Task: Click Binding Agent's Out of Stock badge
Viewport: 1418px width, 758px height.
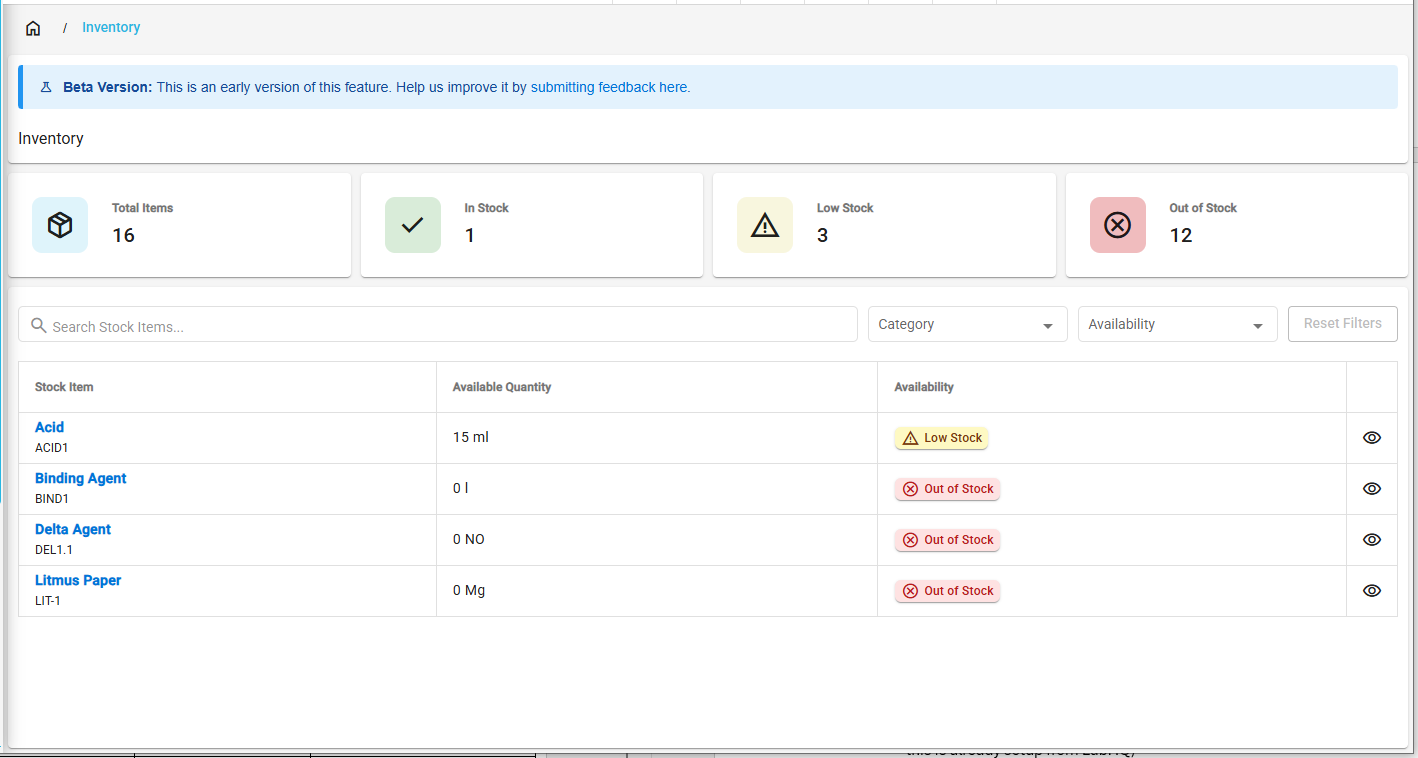Action: click(x=947, y=489)
